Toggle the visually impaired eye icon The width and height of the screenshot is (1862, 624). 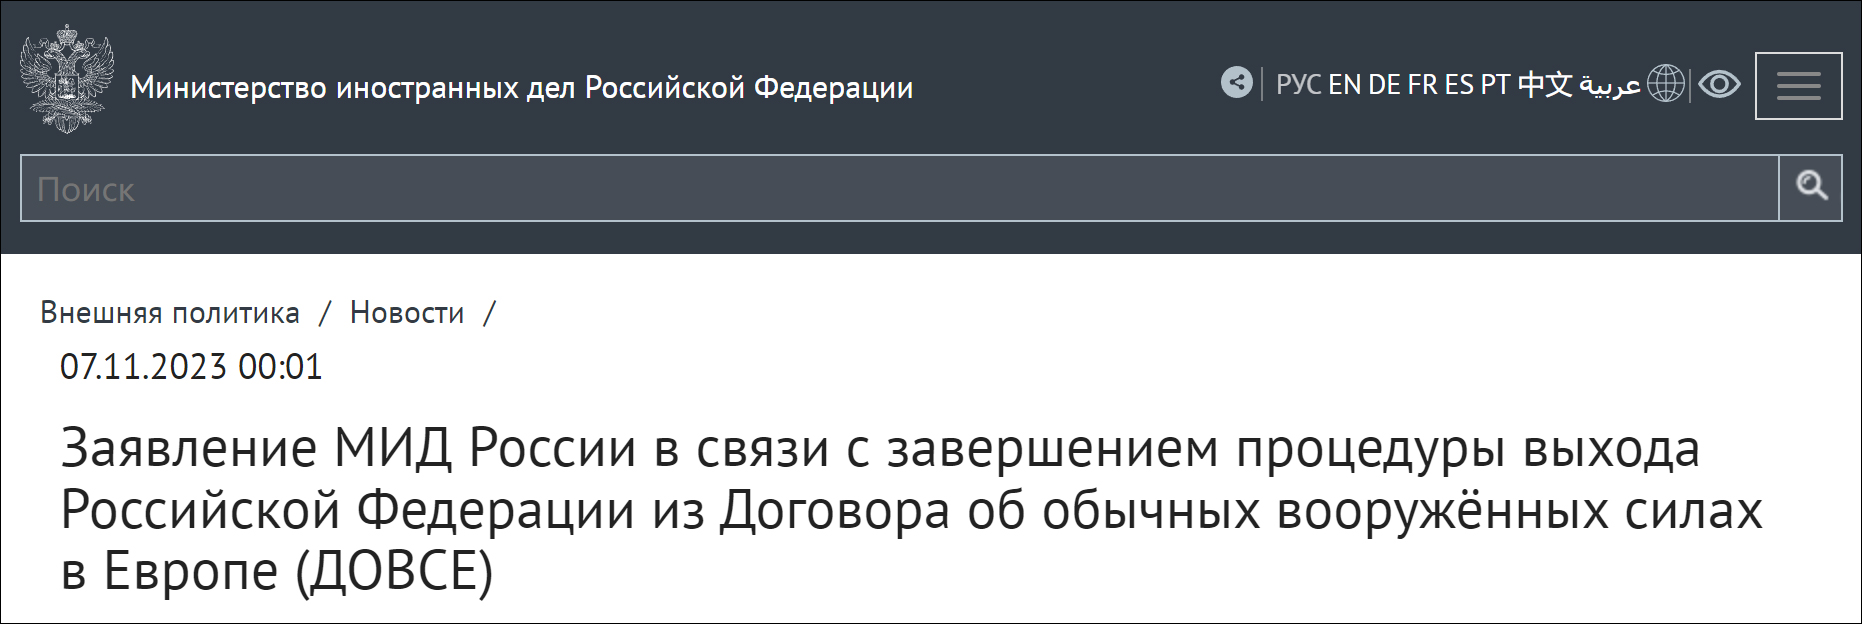click(x=1720, y=84)
